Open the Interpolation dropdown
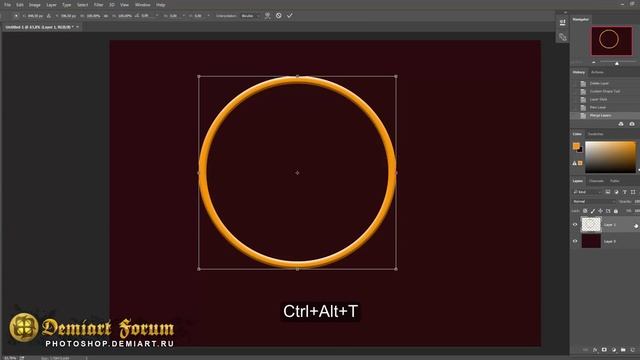The height and width of the screenshot is (360, 640). [x=251, y=16]
